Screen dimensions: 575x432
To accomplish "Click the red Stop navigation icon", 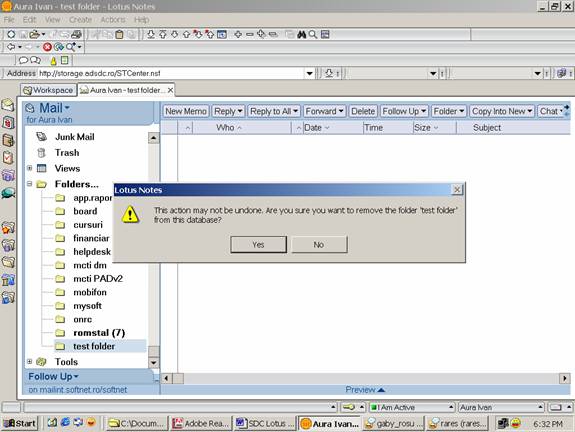I will click(x=47, y=47).
